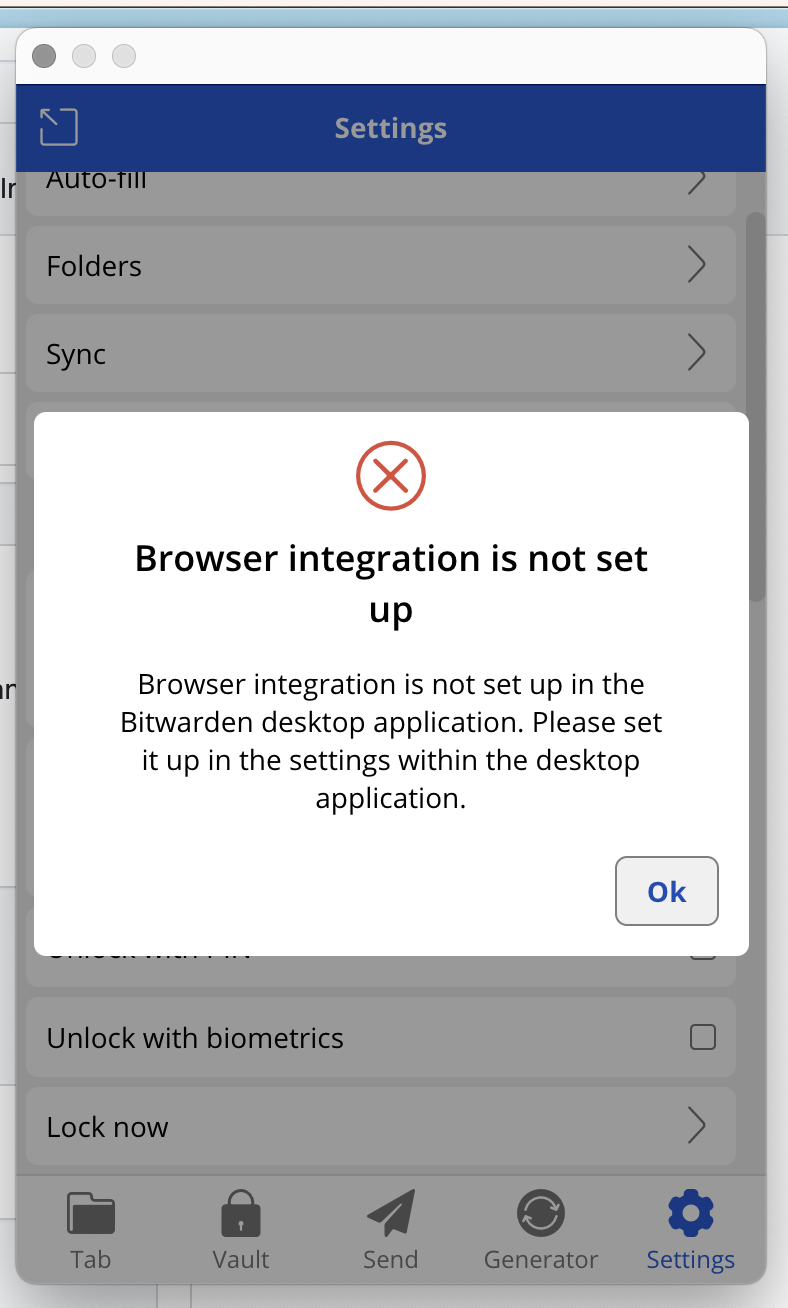Click the Settings title in the header
The image size is (788, 1308).
[x=390, y=127]
